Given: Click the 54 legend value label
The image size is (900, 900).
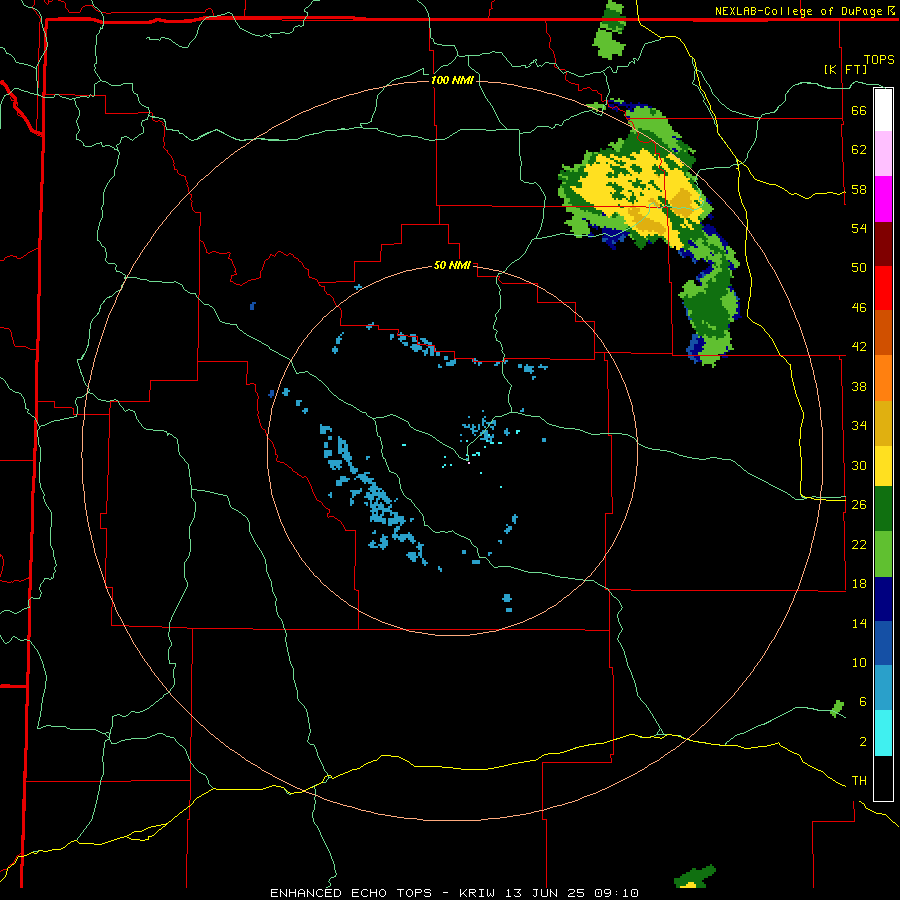Looking at the screenshot, I should coord(859,228).
